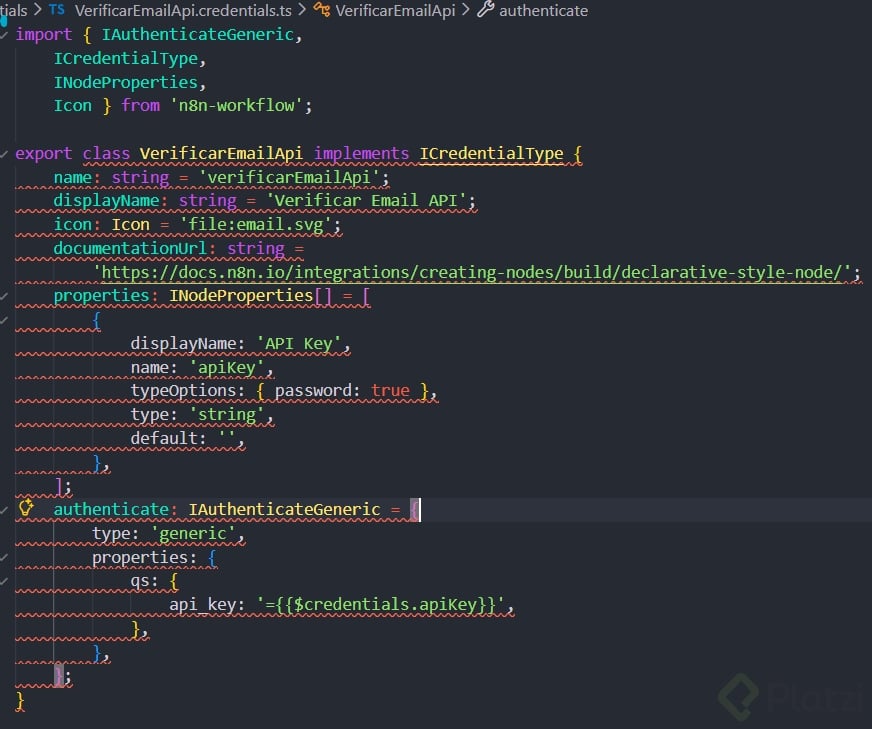Open the docs.n8n.io documentation URL
Viewport: 872px width, 729px height.
pyautogui.click(x=472, y=272)
